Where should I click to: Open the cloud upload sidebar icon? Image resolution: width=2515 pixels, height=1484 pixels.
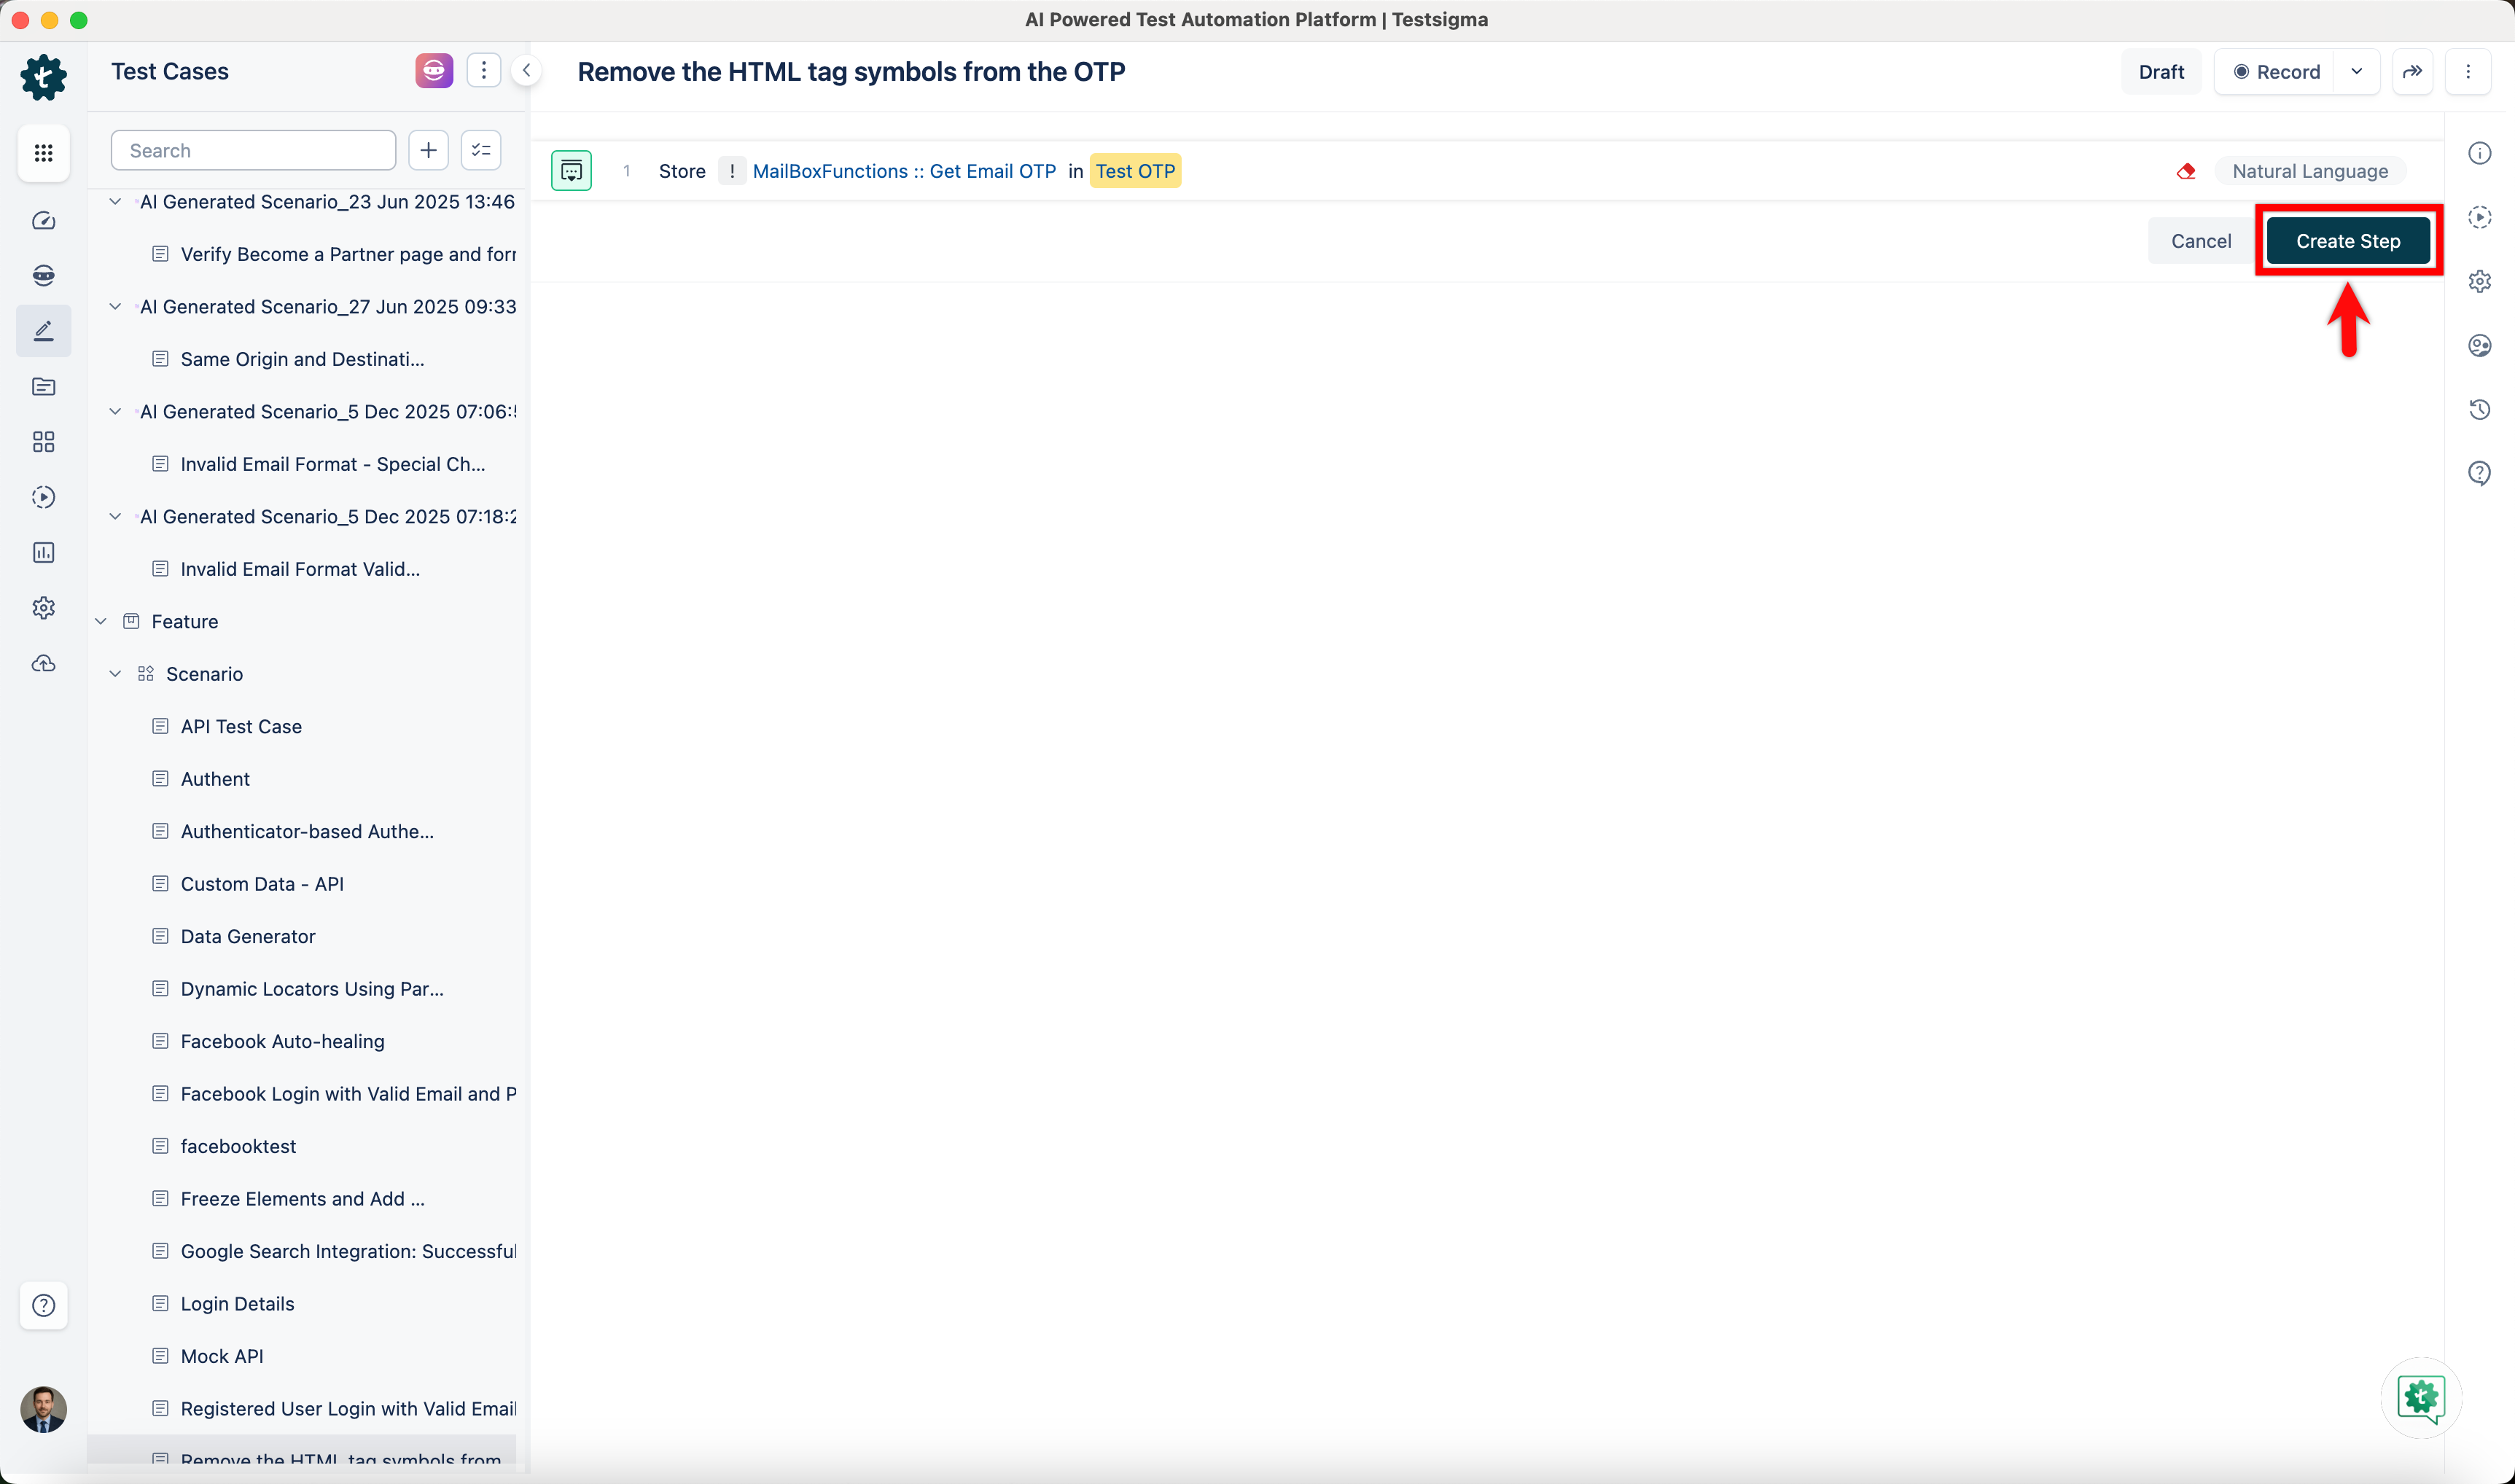(x=43, y=663)
